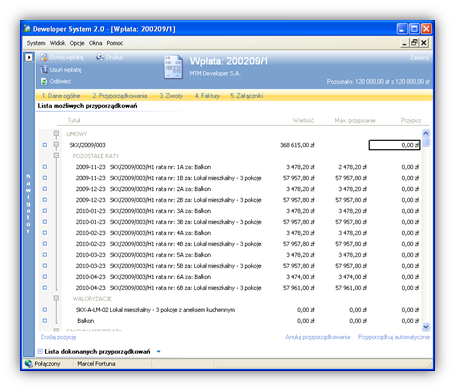Tick checkbox for rata 2A Balkon row
455x391 pixels.
pyautogui.click(x=45, y=189)
